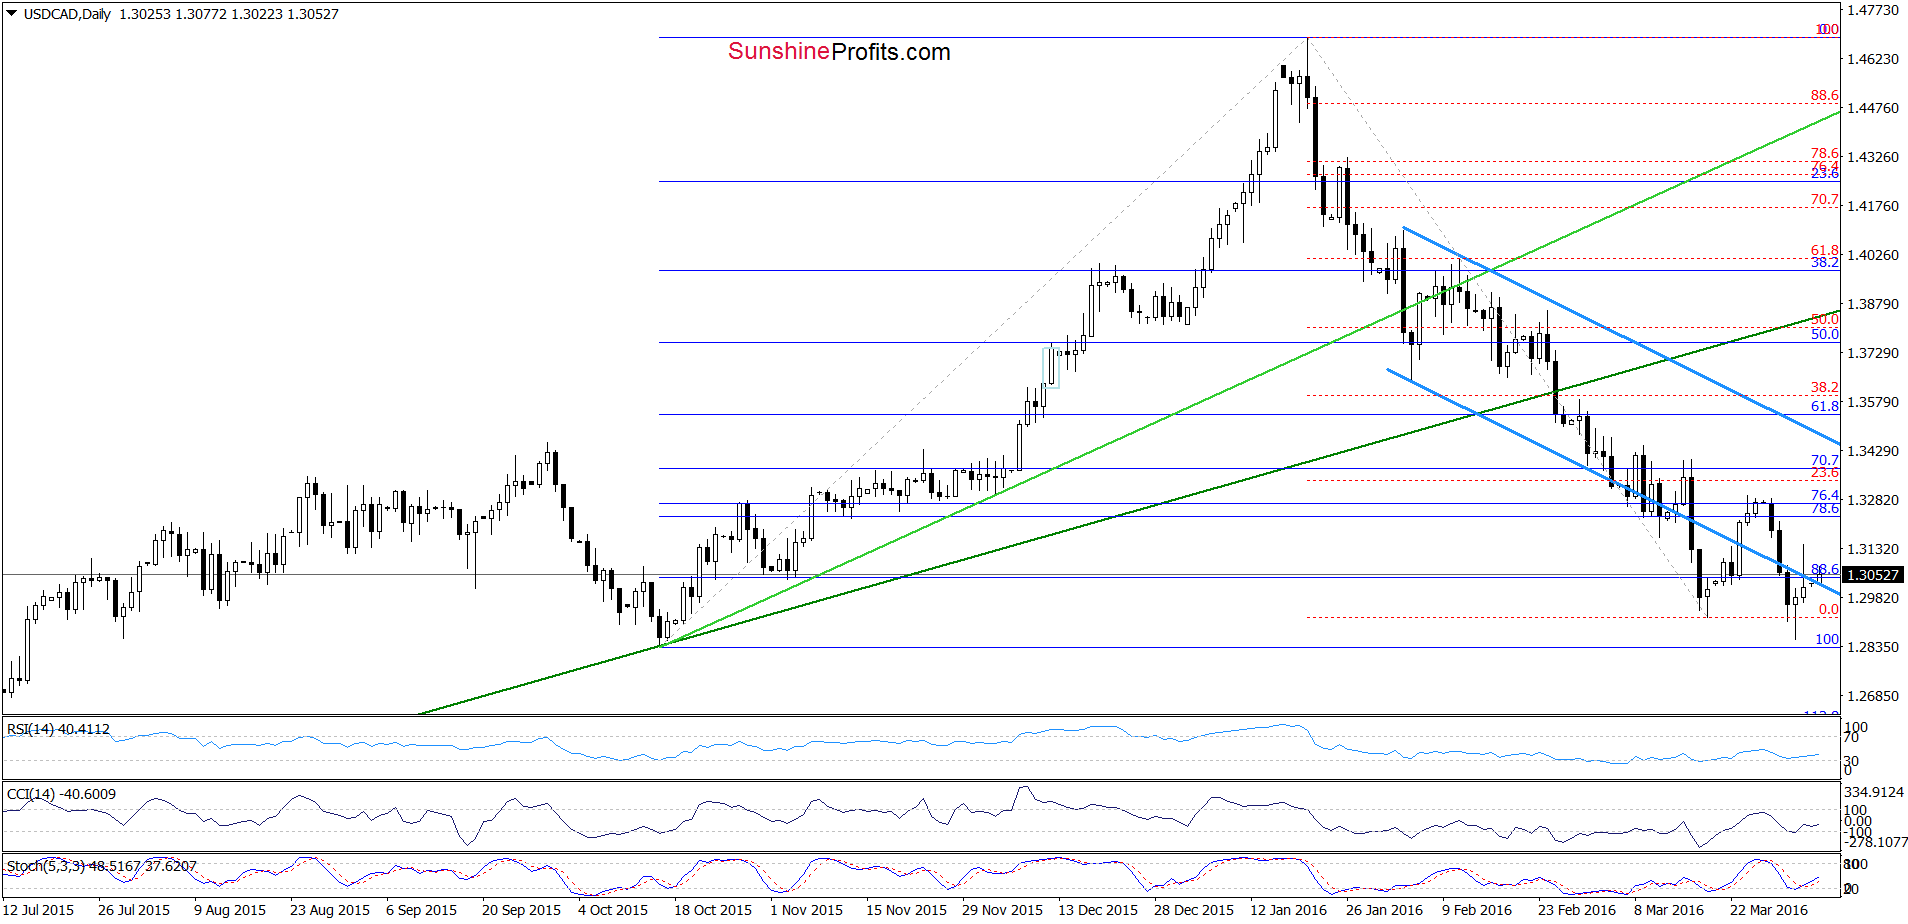
Task: Click the 1.35790 price axis label
Action: (x=1872, y=402)
